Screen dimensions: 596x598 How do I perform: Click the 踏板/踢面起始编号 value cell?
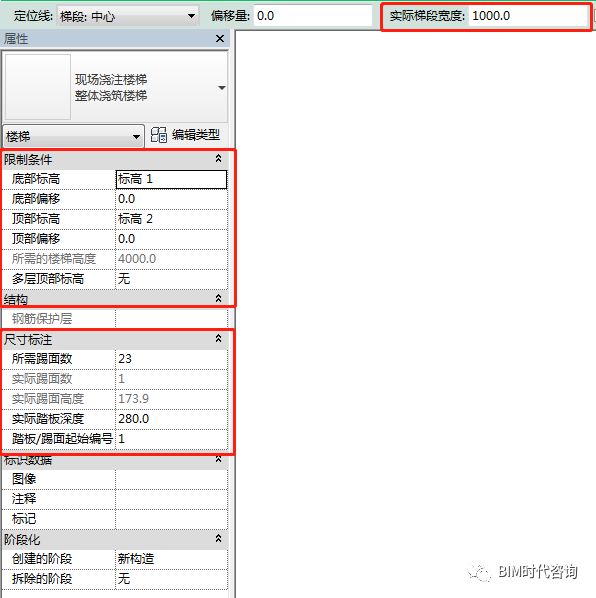[171, 439]
